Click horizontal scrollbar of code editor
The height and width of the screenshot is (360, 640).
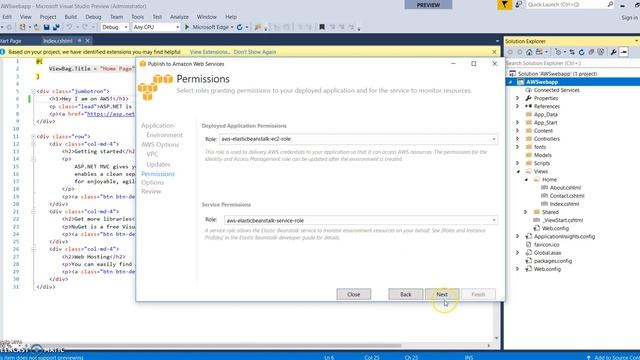245,345
